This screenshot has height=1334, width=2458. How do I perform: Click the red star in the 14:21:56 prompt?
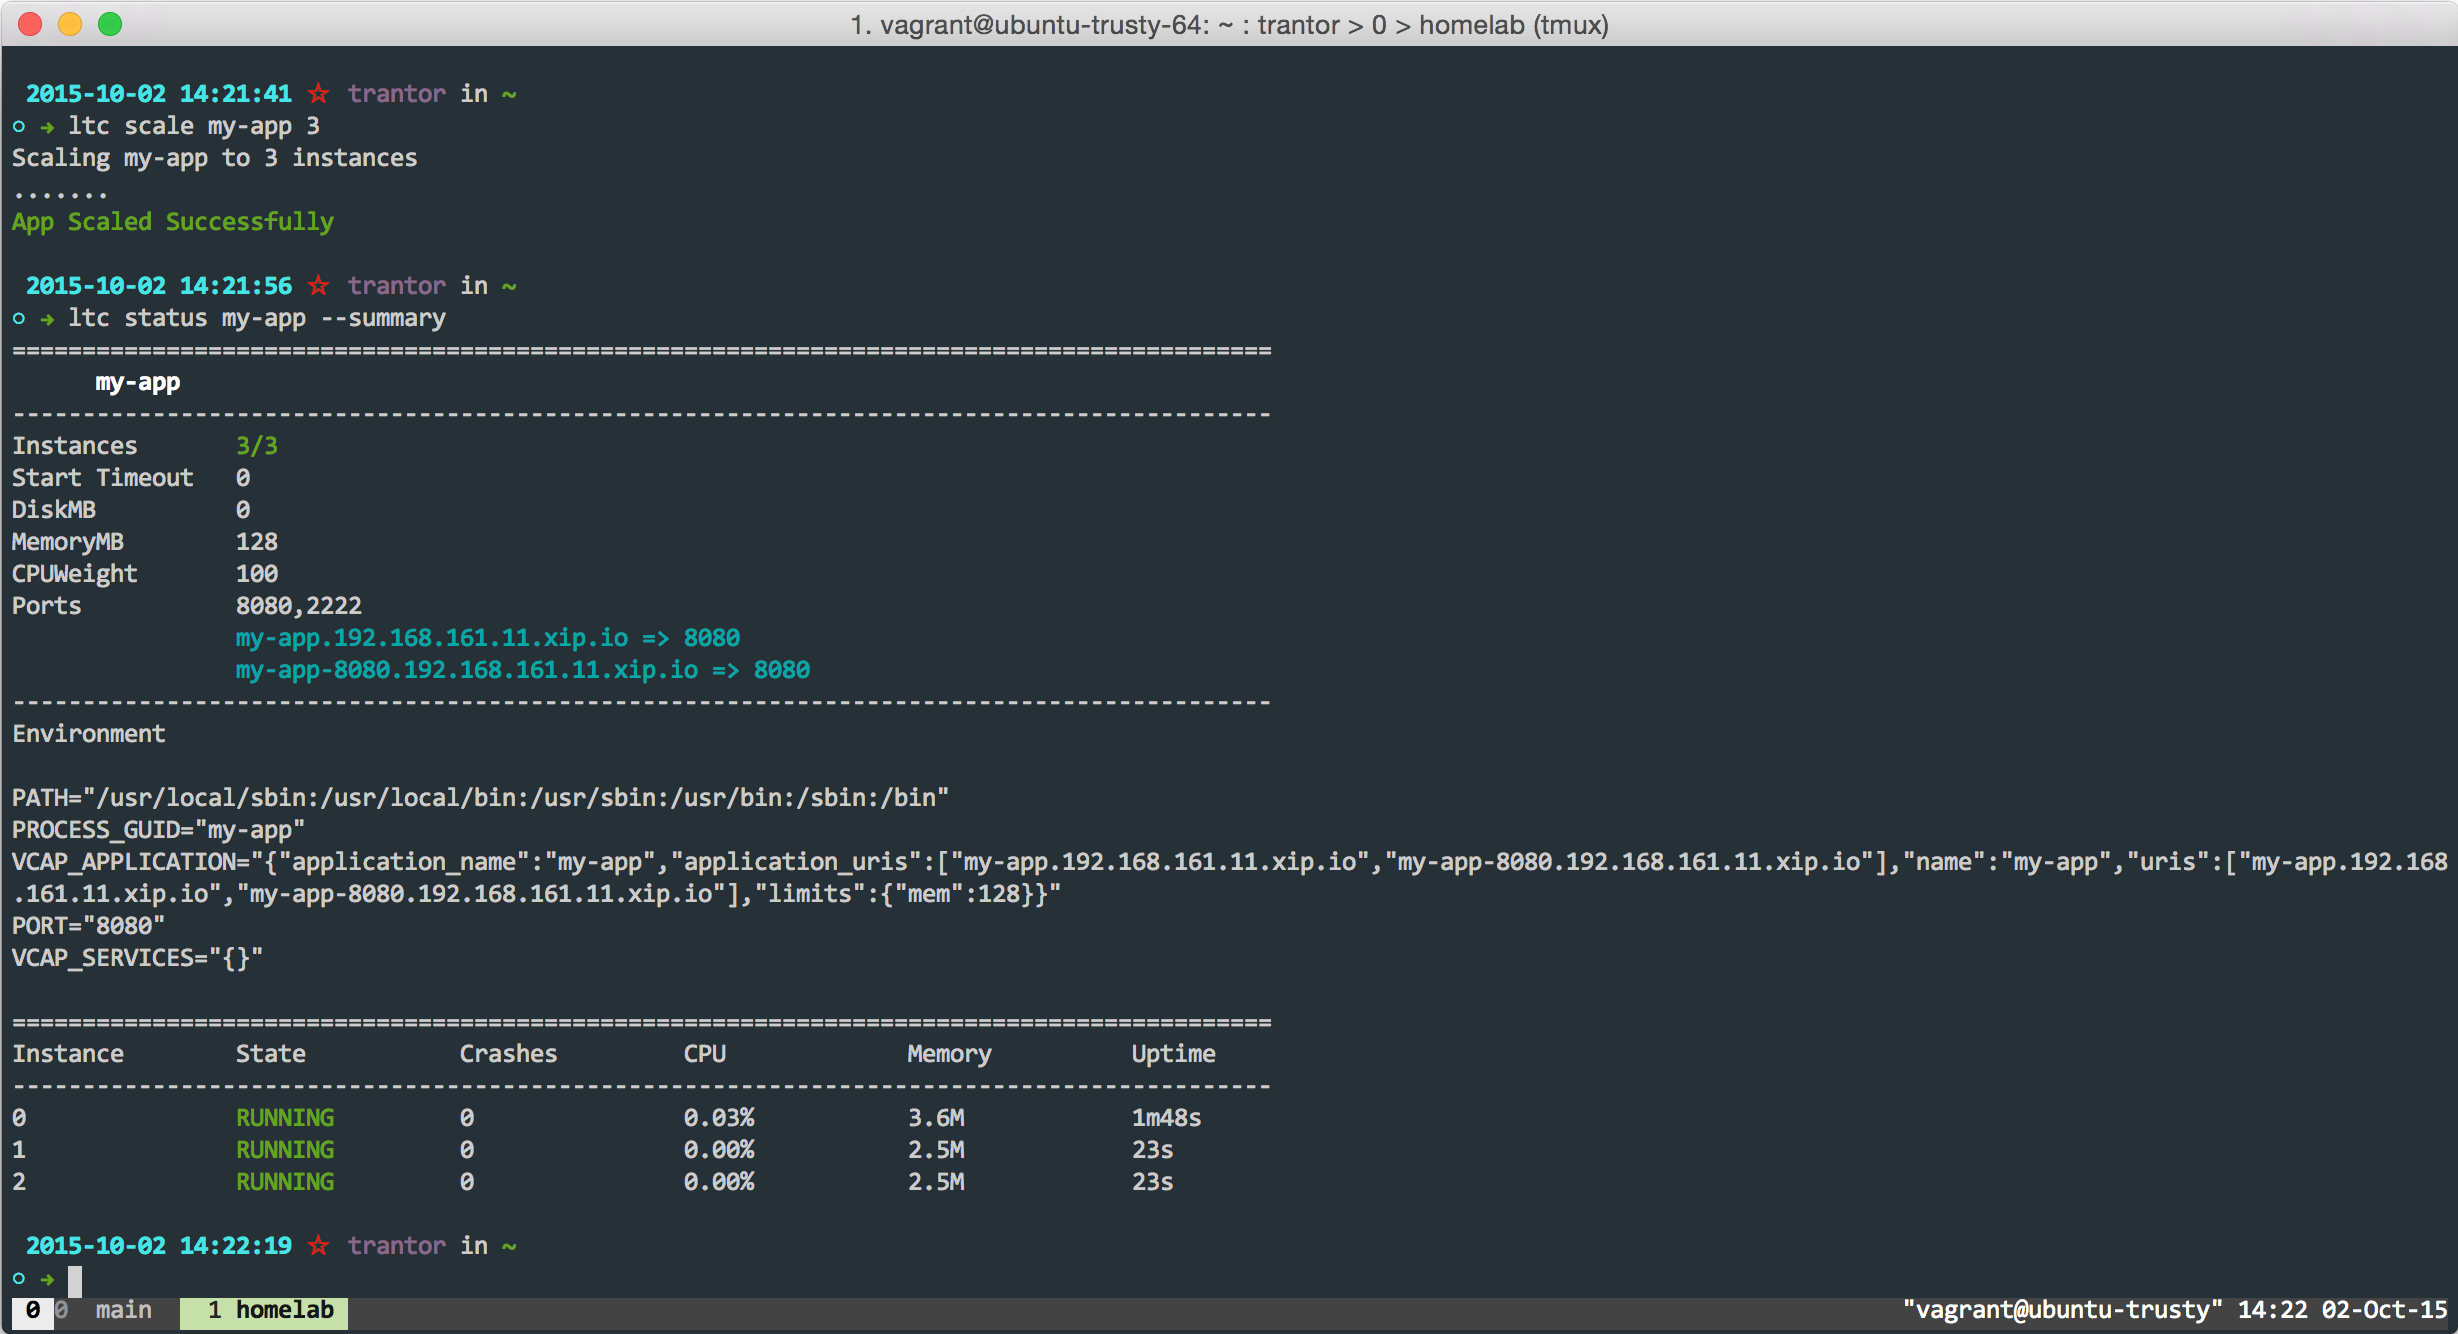[318, 286]
